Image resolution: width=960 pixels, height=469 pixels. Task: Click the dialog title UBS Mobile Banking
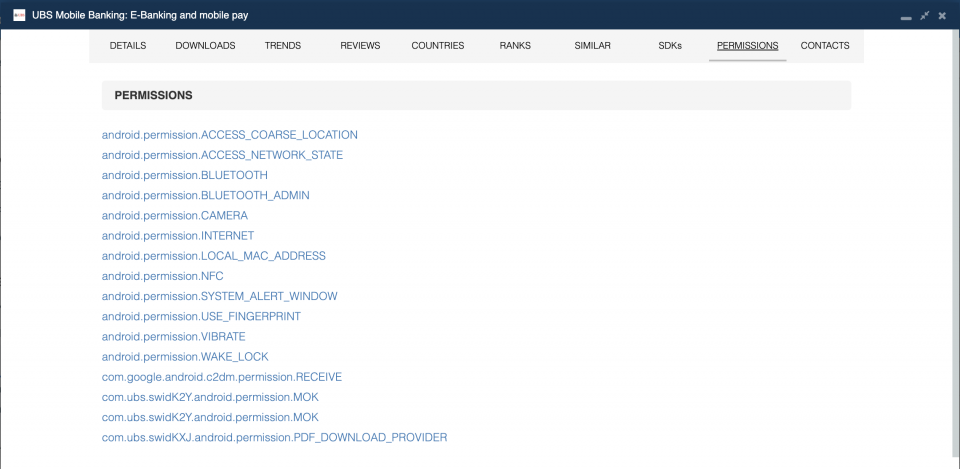140,15
